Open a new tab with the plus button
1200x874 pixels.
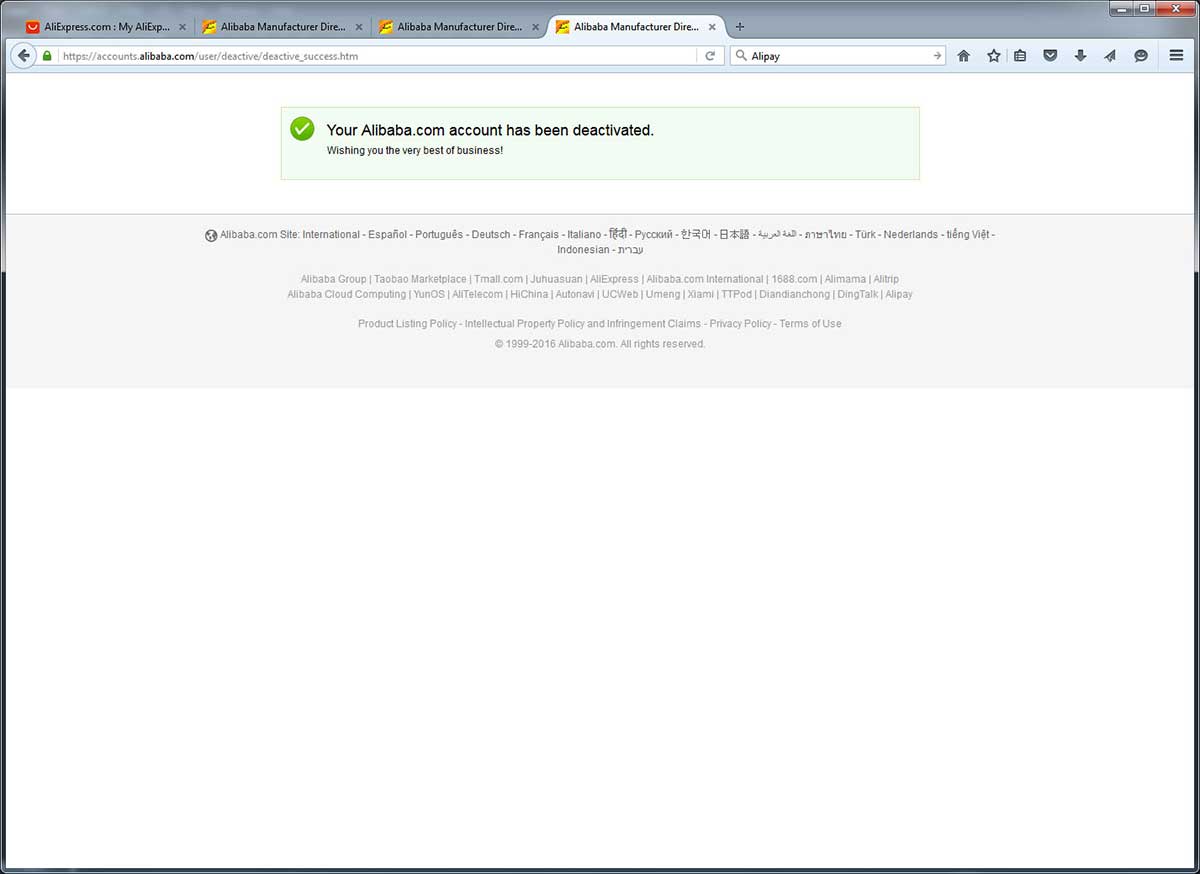(x=740, y=27)
